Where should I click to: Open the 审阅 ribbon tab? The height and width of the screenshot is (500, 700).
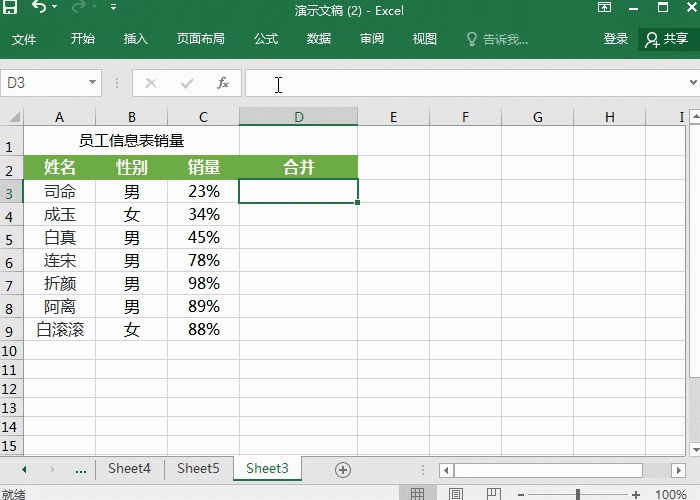pyautogui.click(x=371, y=39)
